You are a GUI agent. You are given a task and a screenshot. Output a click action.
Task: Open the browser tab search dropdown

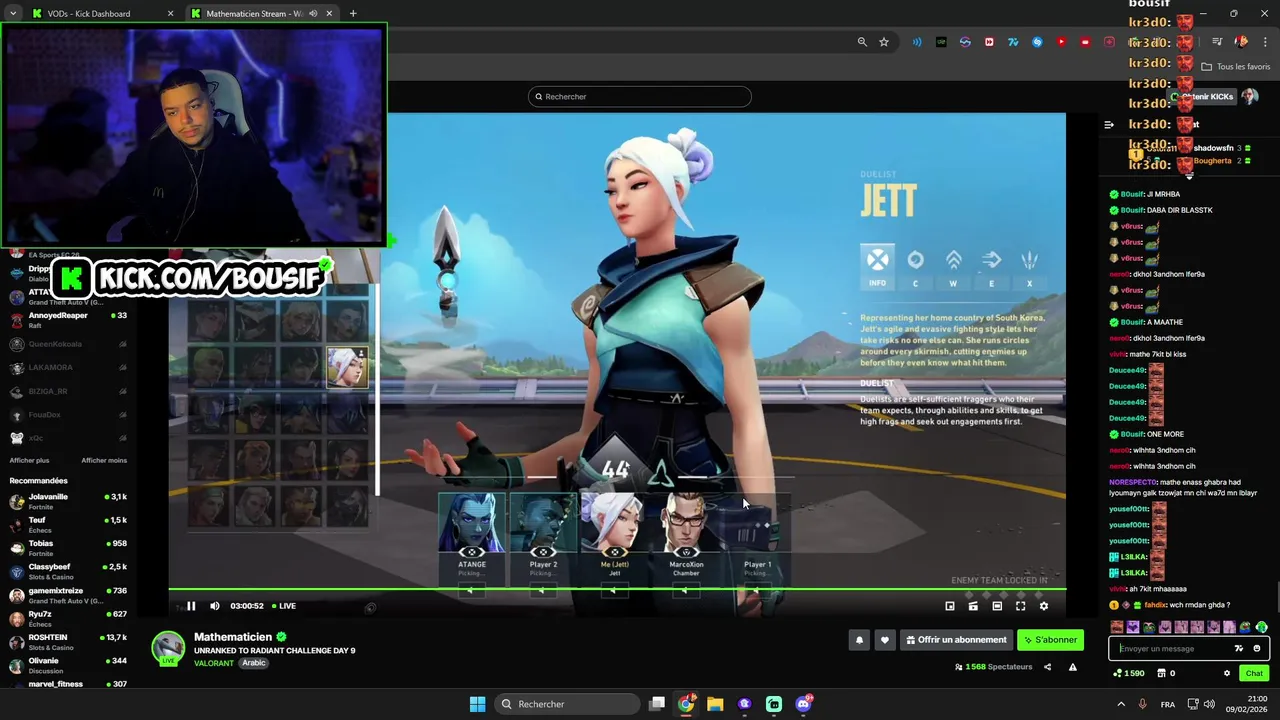tap(12, 14)
